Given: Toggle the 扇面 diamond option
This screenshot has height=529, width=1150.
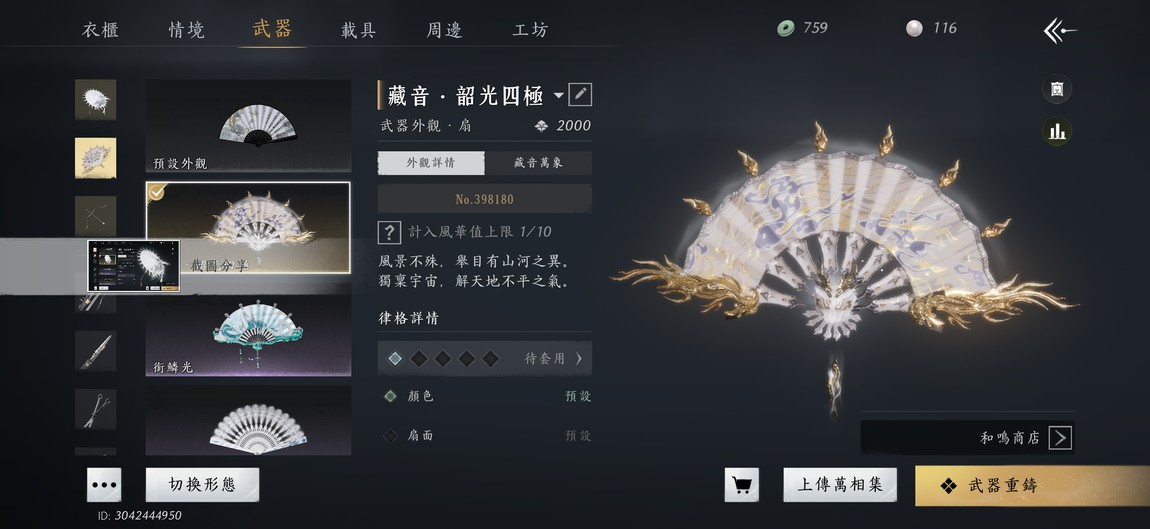Looking at the screenshot, I should [391, 436].
